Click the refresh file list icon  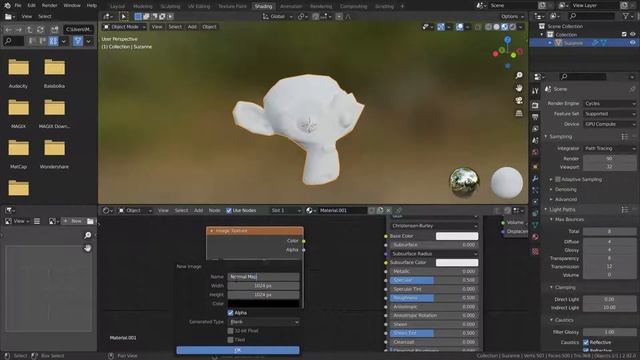tap(40, 30)
